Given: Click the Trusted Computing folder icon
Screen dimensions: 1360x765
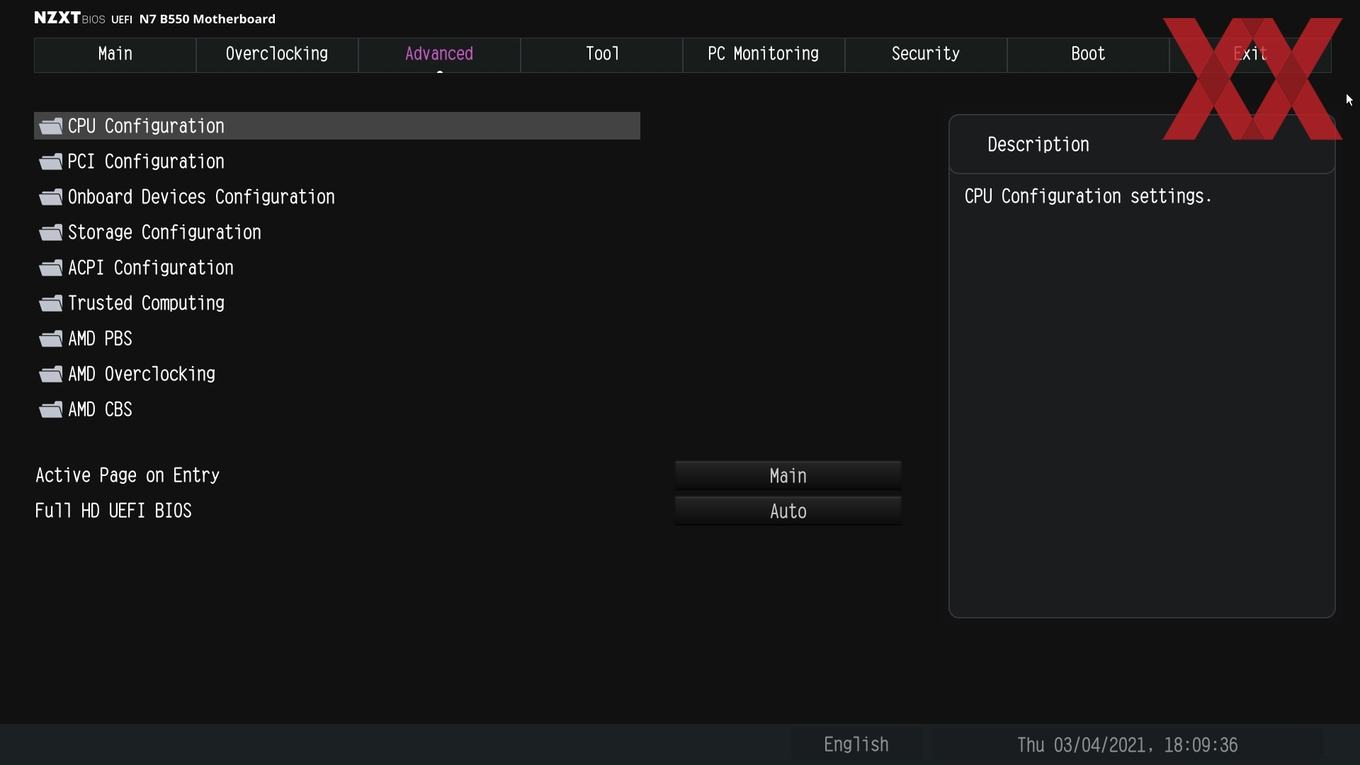Looking at the screenshot, I should tap(51, 303).
